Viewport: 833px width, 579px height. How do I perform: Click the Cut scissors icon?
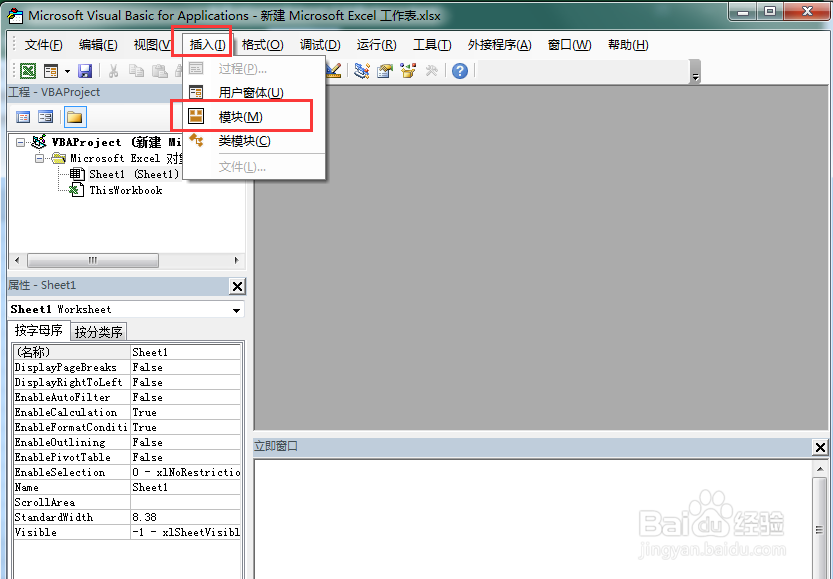point(113,71)
